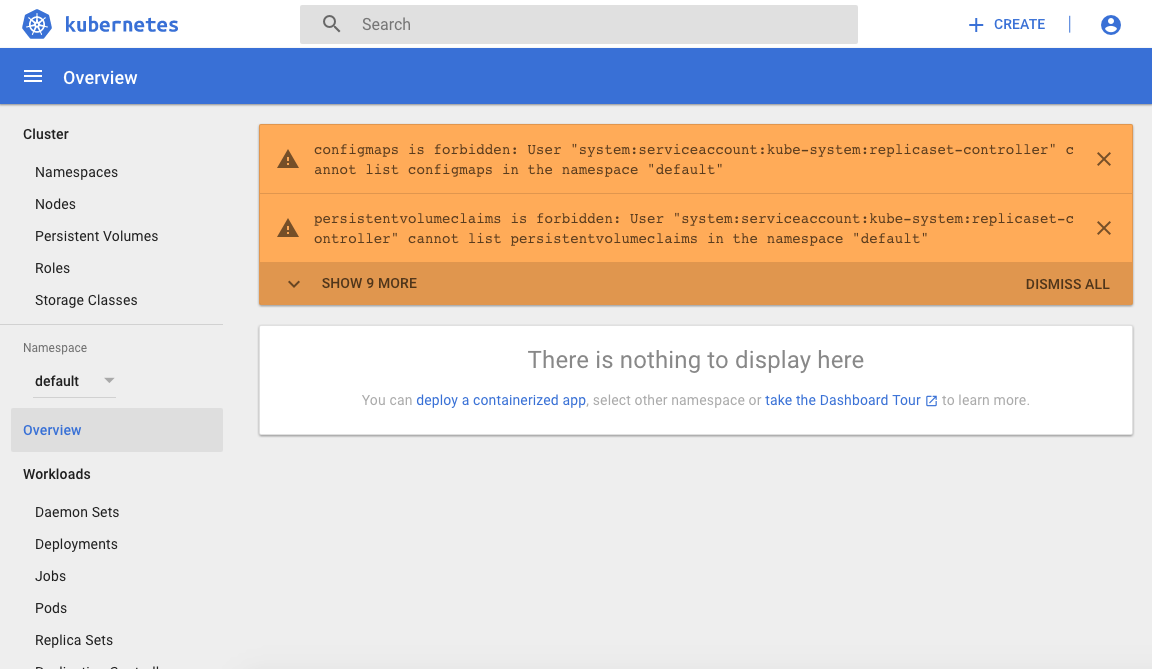The height and width of the screenshot is (669, 1152).
Task: Open the deploy a containerized app link
Action: click(500, 400)
